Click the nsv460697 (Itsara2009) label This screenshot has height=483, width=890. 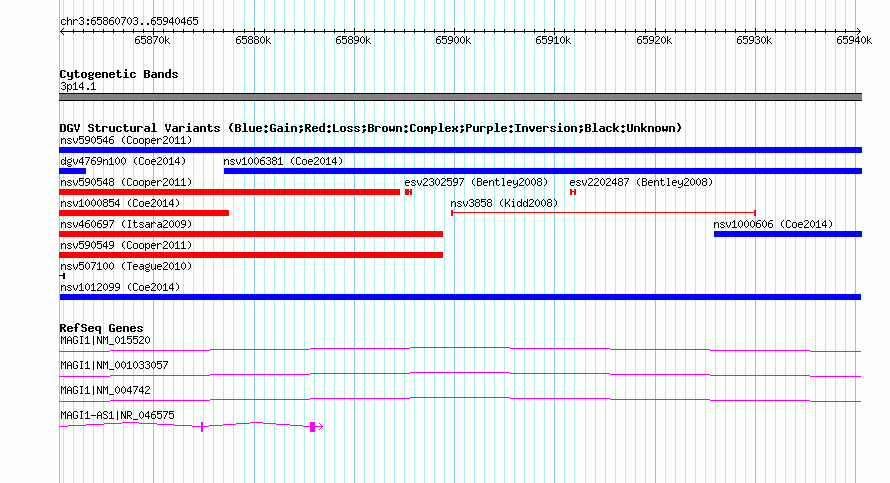(126, 224)
